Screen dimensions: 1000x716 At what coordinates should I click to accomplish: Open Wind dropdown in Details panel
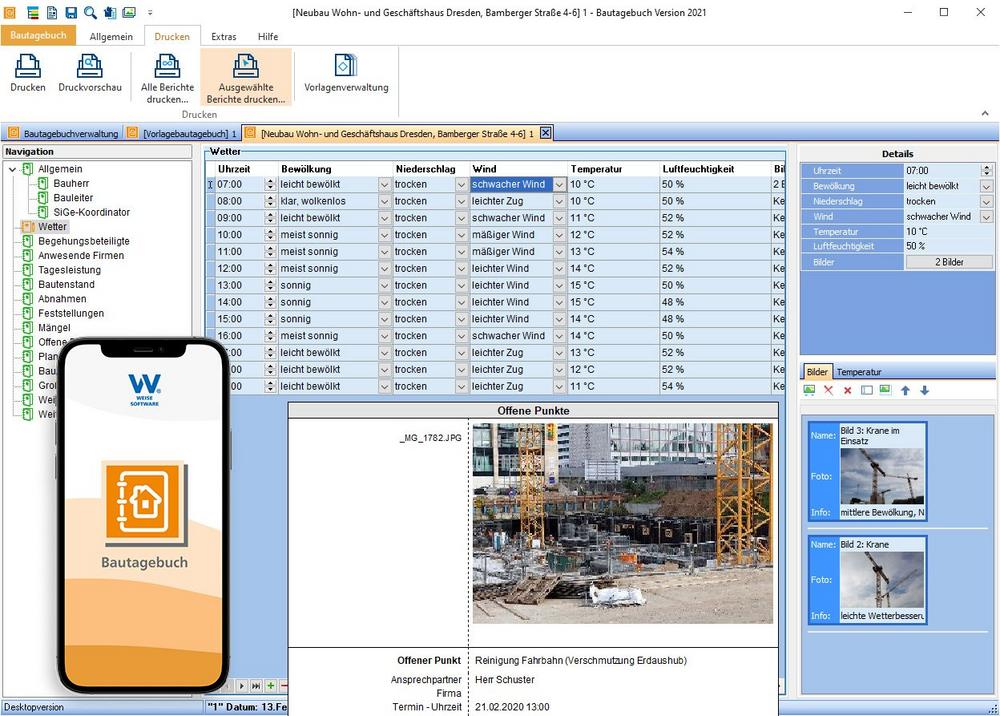coord(987,217)
